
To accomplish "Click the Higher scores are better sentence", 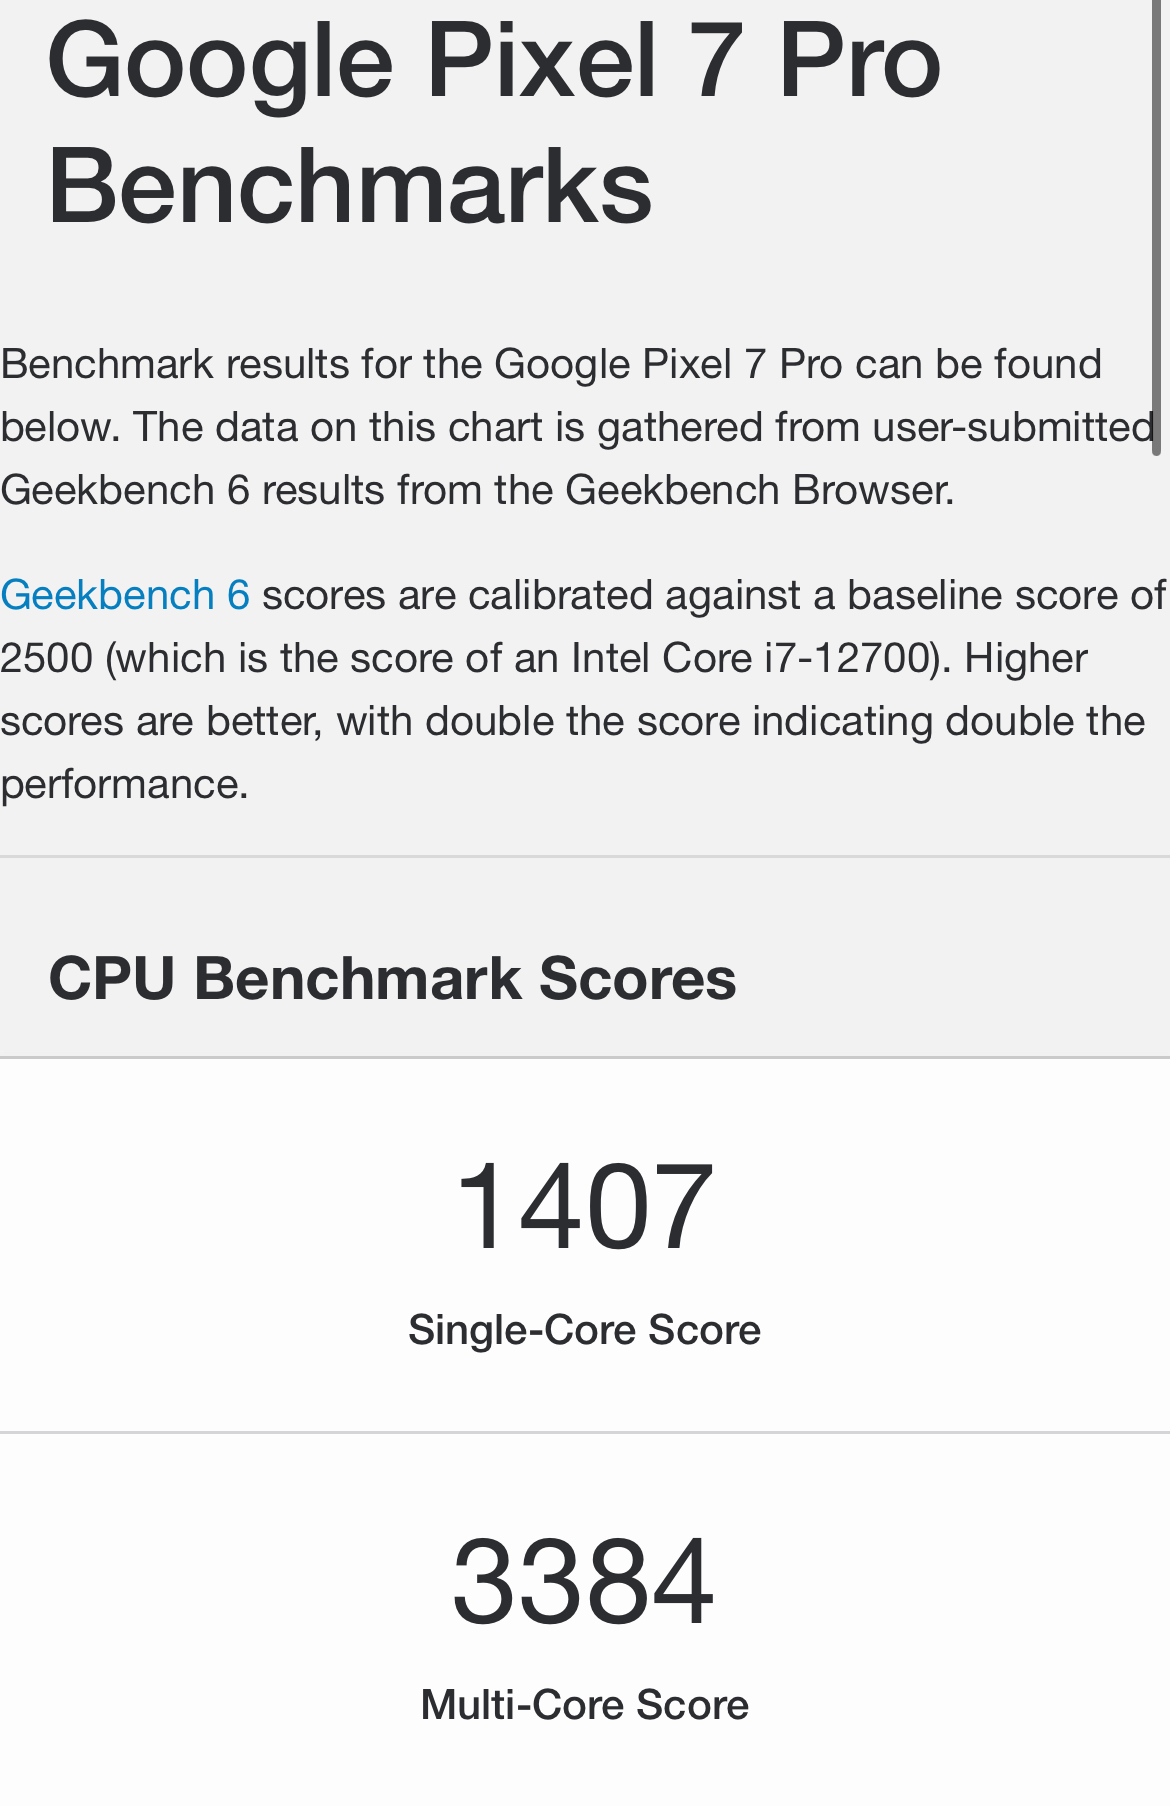I will click(573, 721).
